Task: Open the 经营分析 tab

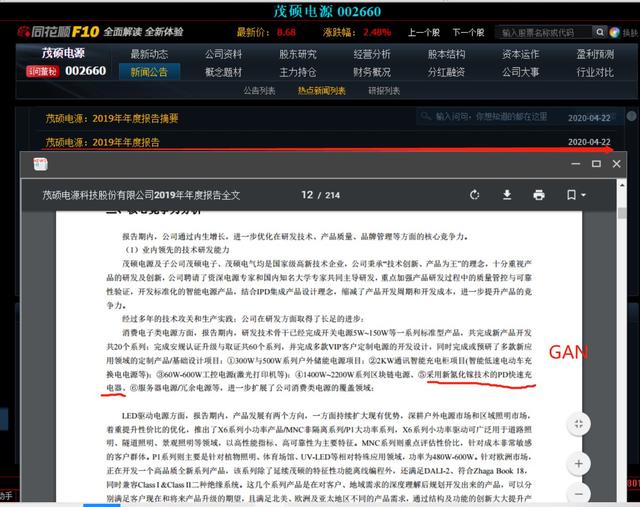Action: coord(372,54)
